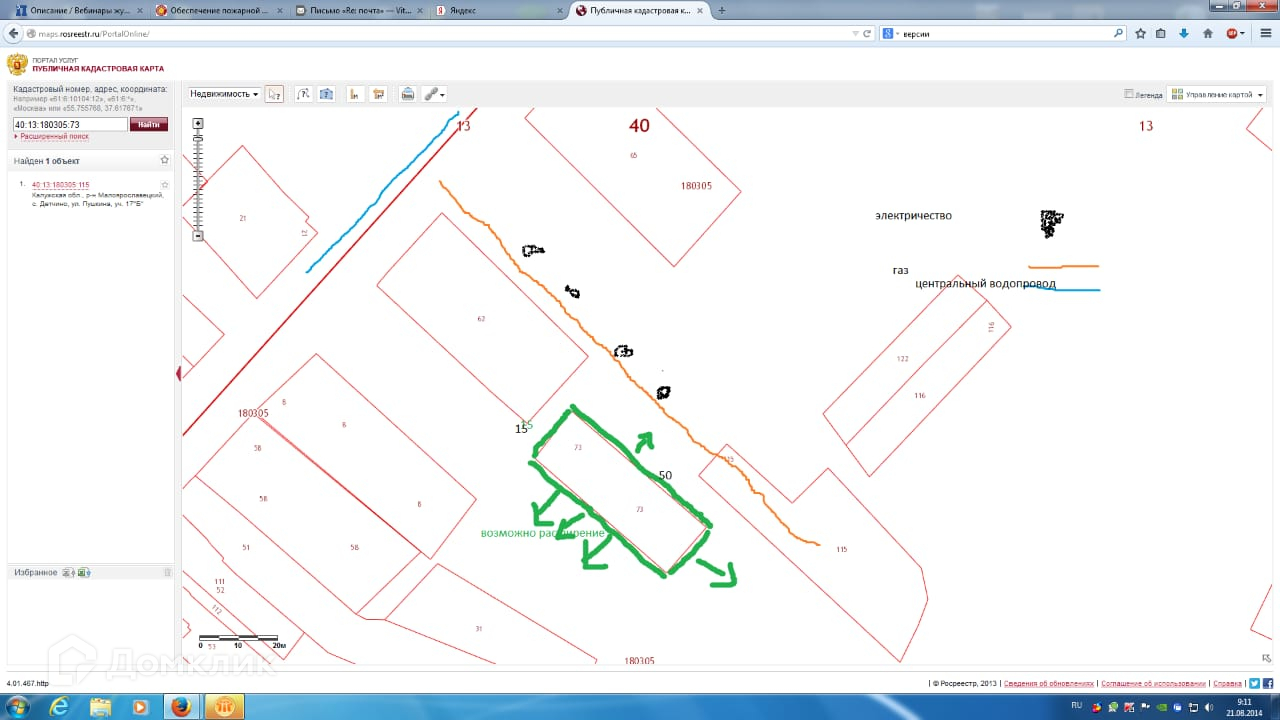Select the Публичная кадастровая карта tab
Viewport: 1280px width, 720px height.
tap(639, 10)
